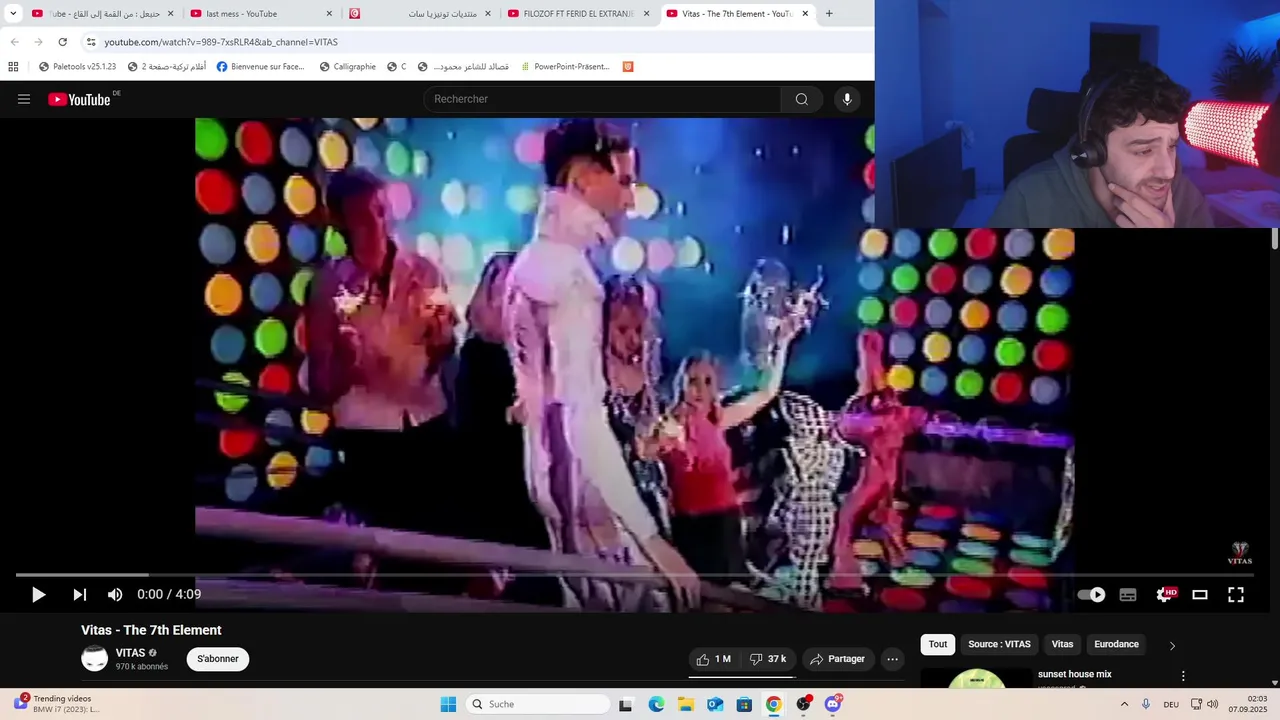Show hidden system tray icons

point(1124,704)
